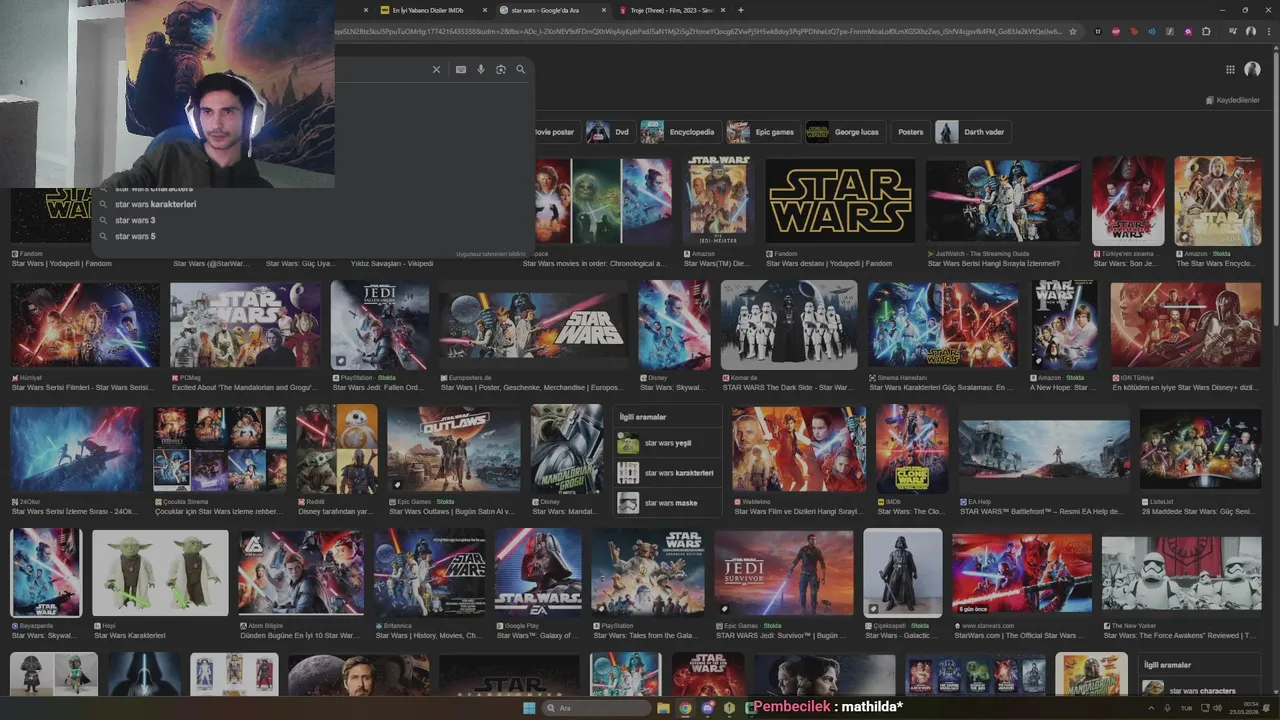Filter images by Posters chip
Viewport: 1280px width, 720px height.
click(x=910, y=132)
